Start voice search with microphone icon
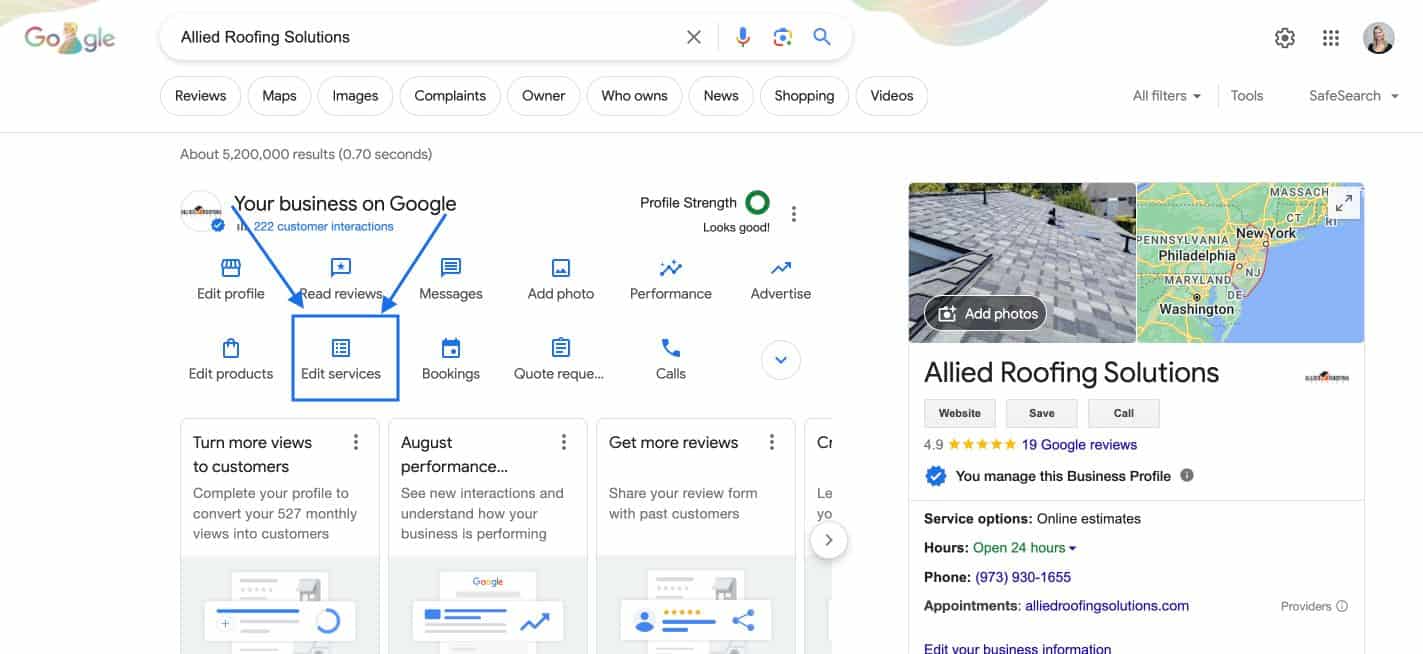This screenshot has height=654, width=1423. tap(742, 37)
